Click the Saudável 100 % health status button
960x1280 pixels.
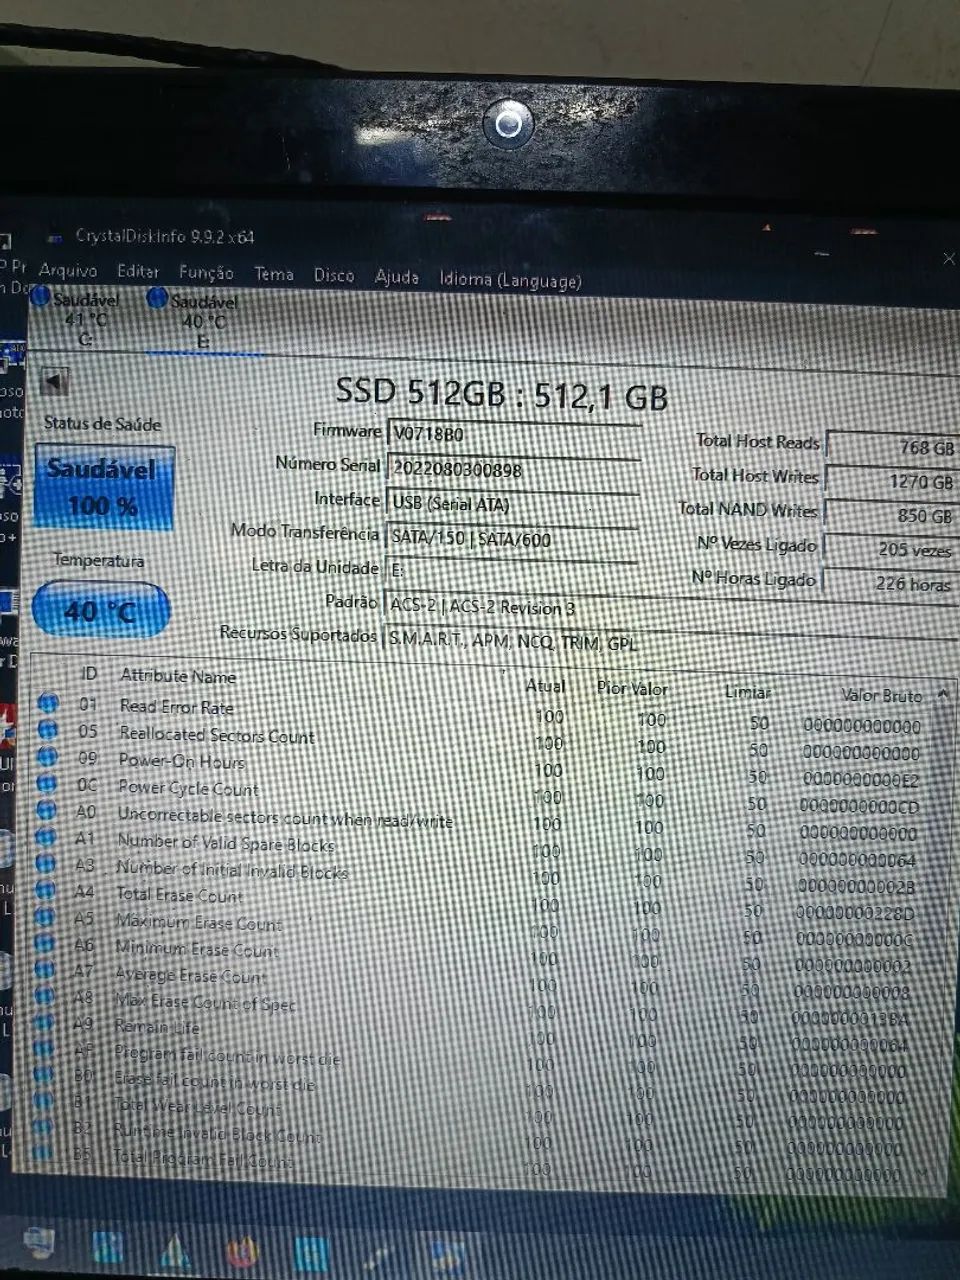[104, 487]
